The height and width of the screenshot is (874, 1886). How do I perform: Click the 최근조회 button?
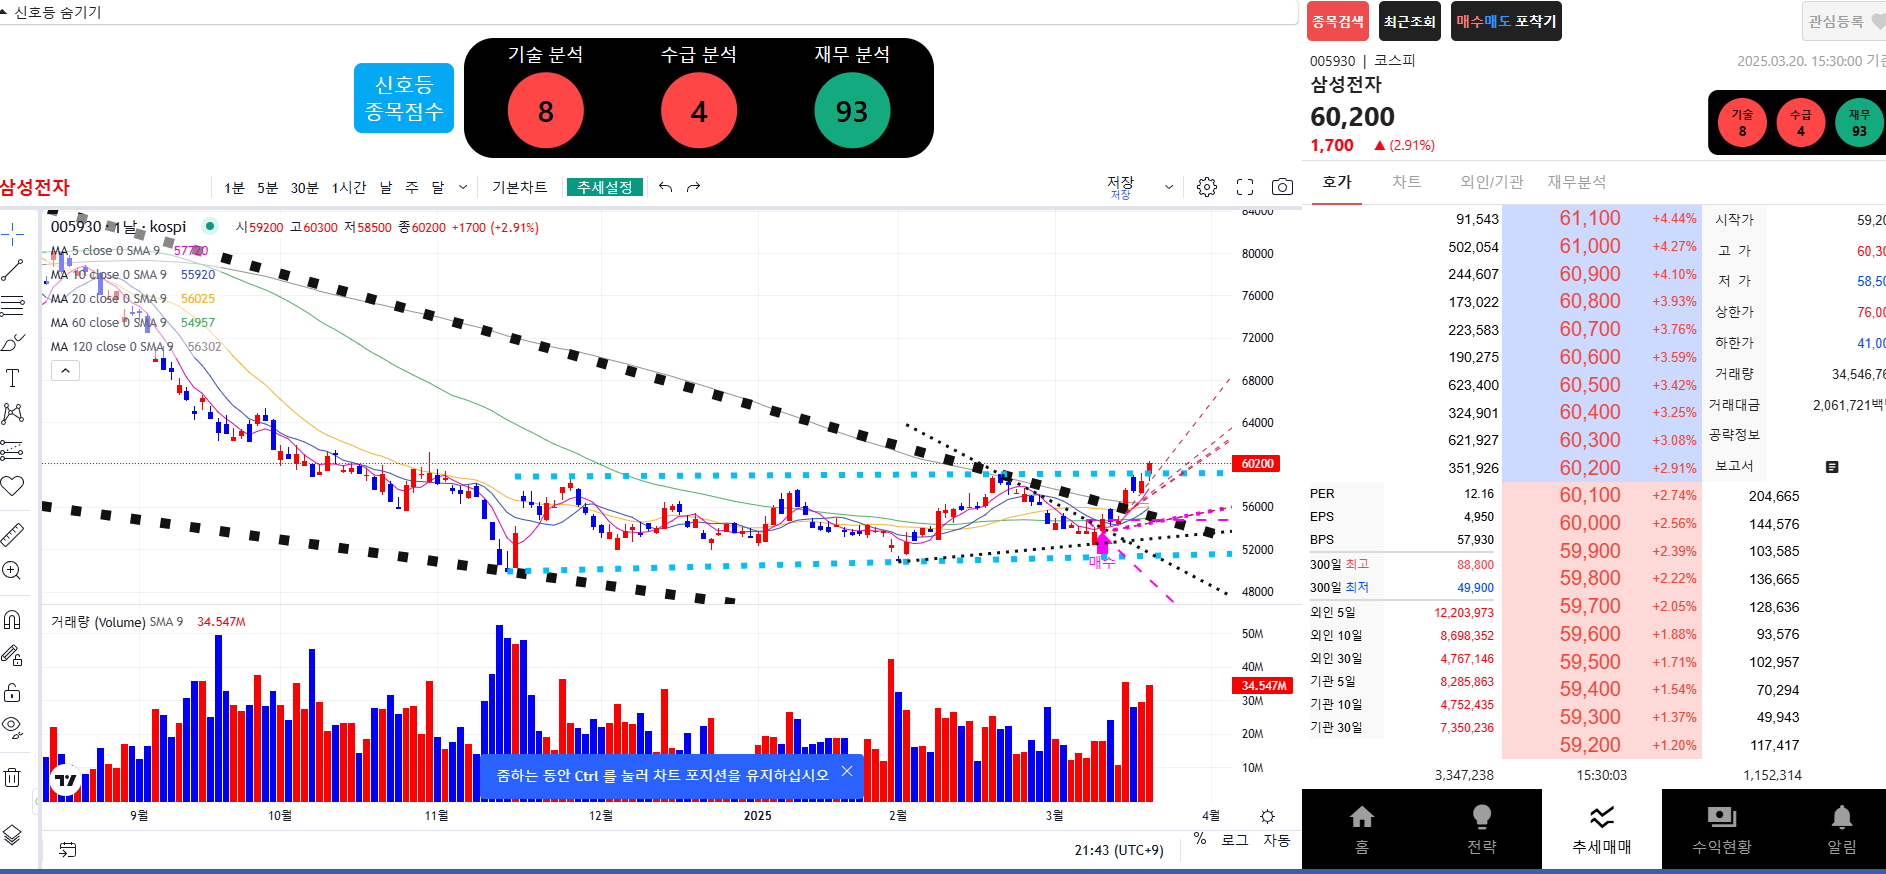click(1410, 21)
